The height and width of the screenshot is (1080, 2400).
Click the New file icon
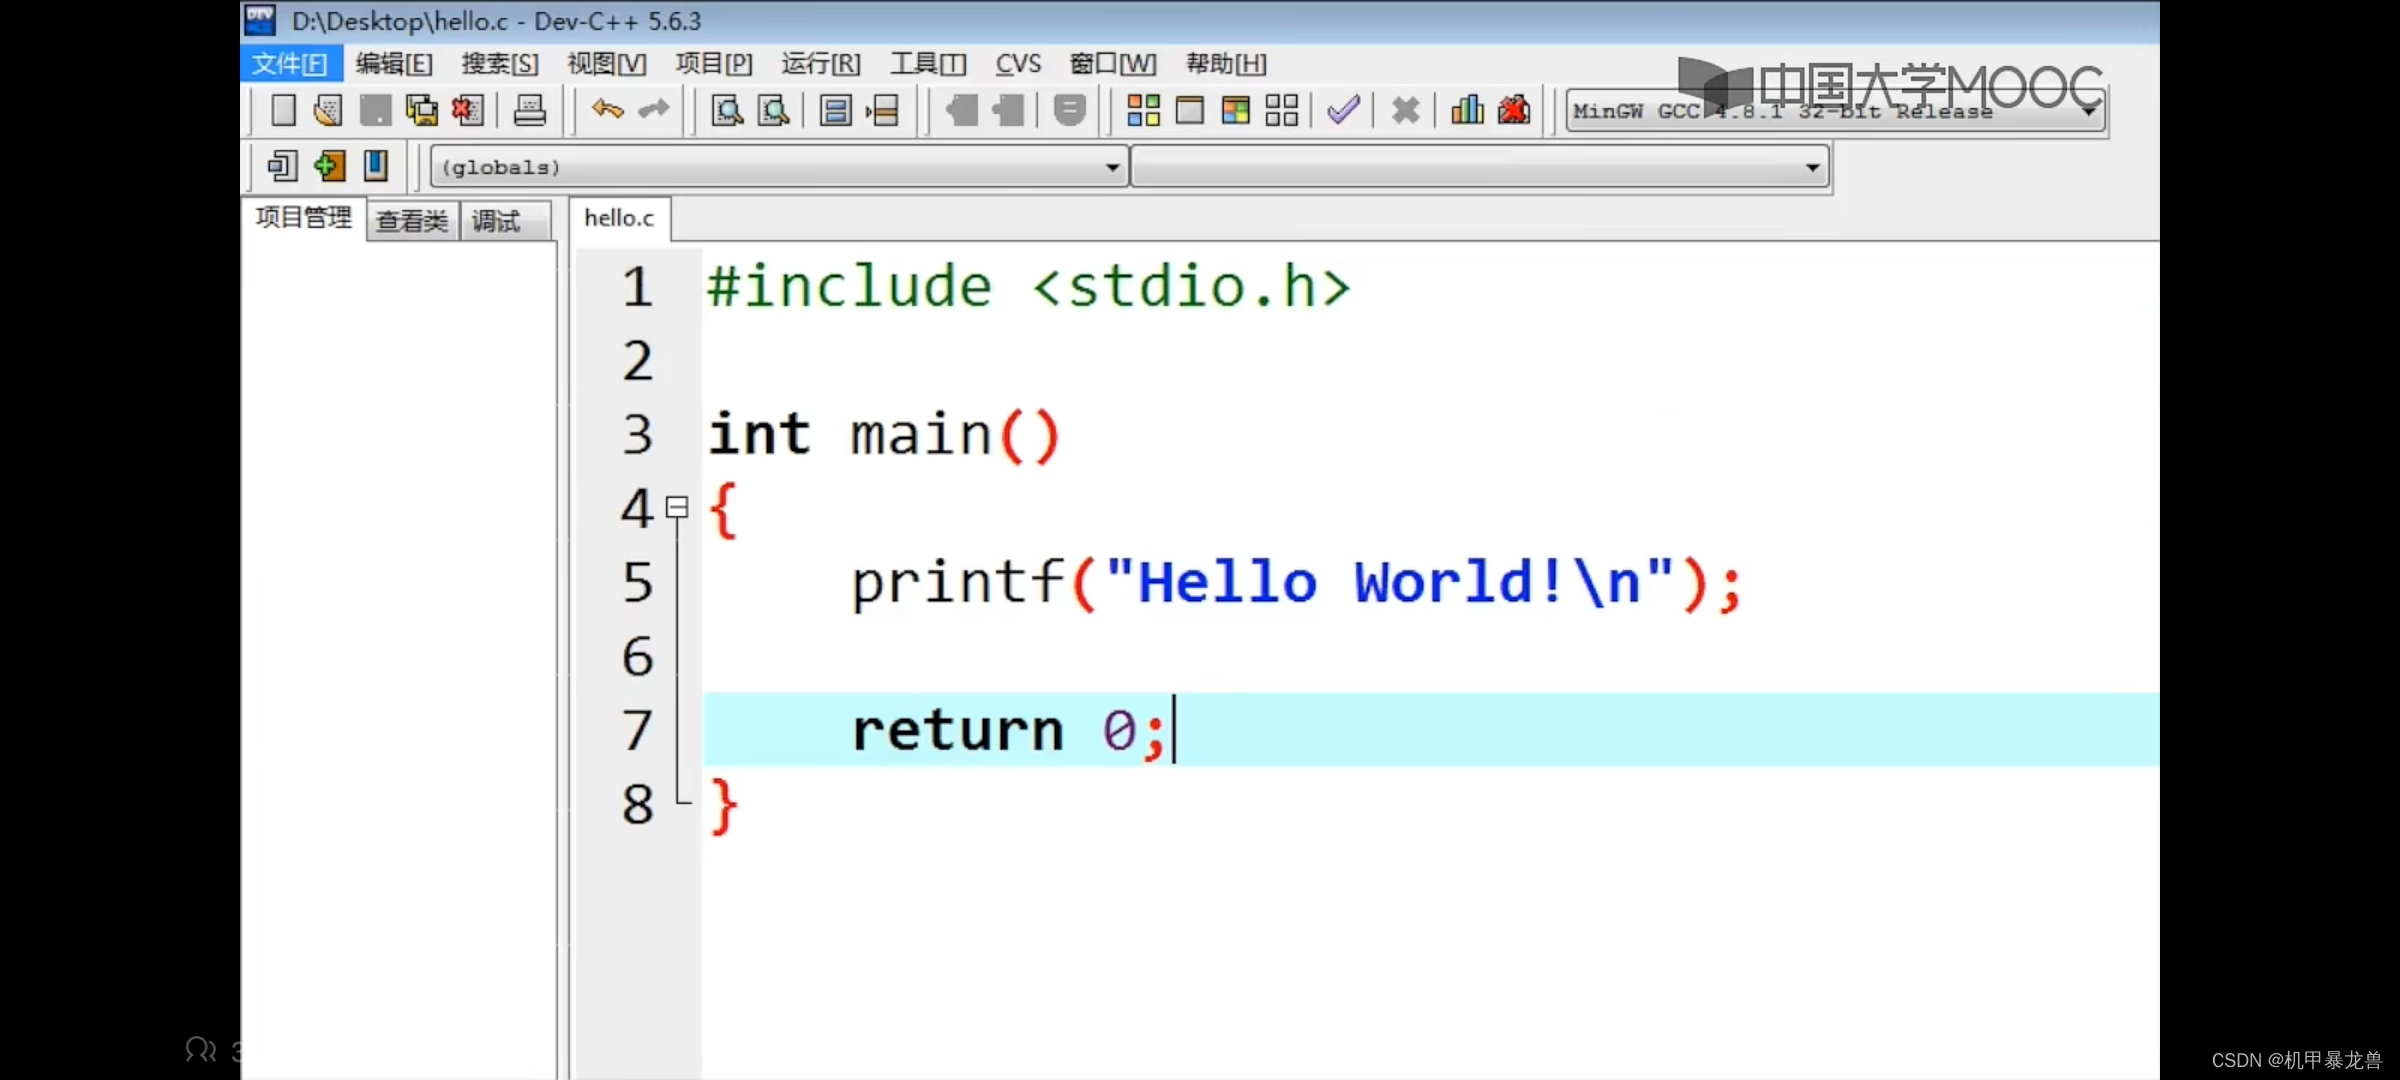(284, 110)
